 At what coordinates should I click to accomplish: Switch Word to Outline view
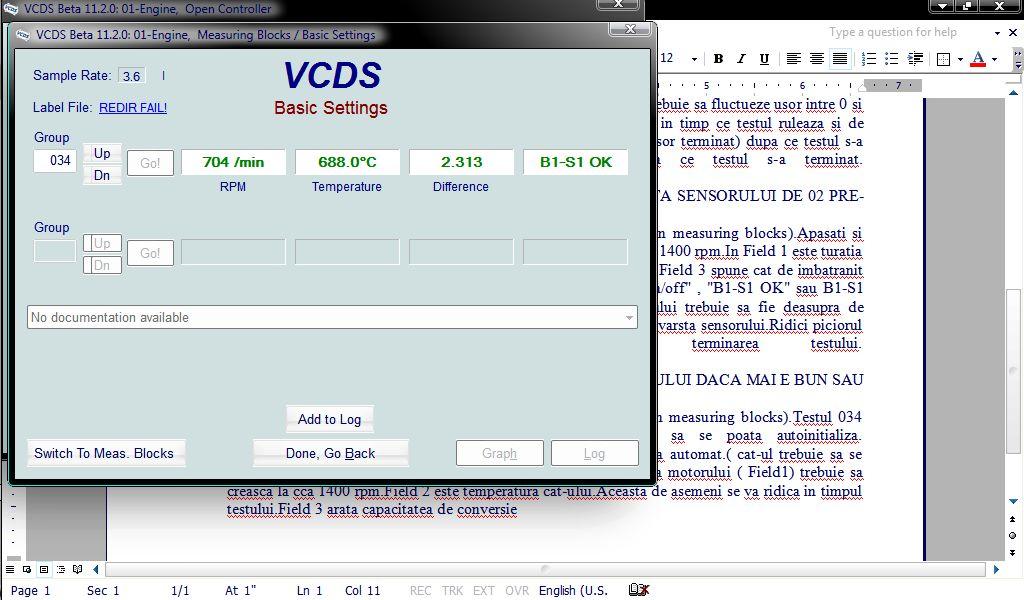[x=61, y=569]
